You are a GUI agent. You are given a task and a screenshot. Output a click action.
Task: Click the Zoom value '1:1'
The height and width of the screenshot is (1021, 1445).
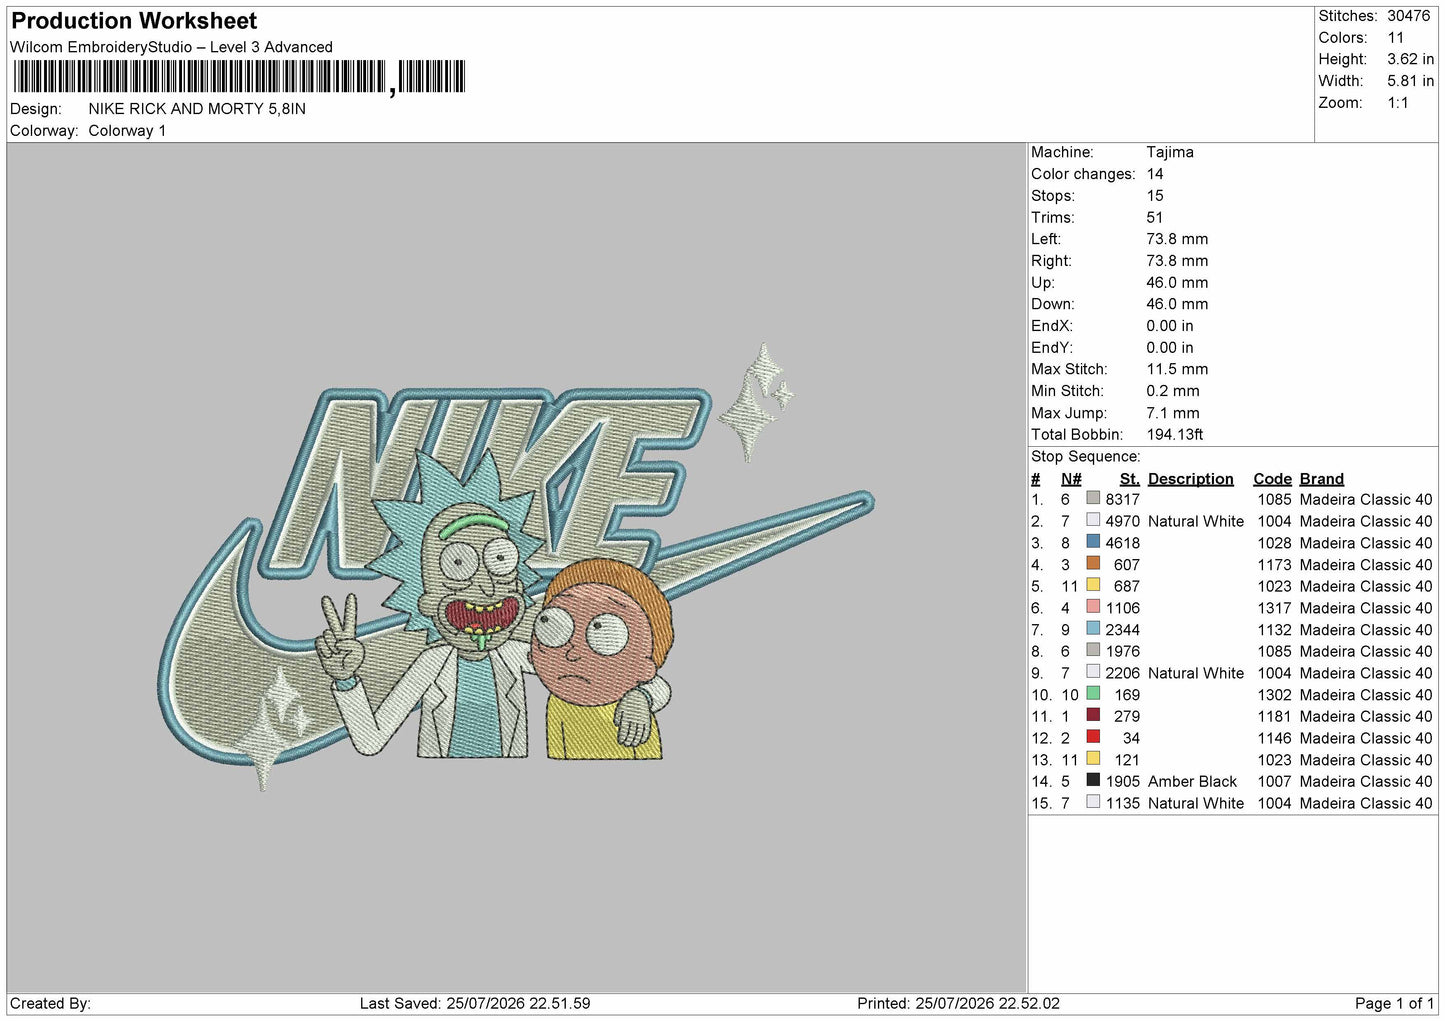pyautogui.click(x=1397, y=103)
